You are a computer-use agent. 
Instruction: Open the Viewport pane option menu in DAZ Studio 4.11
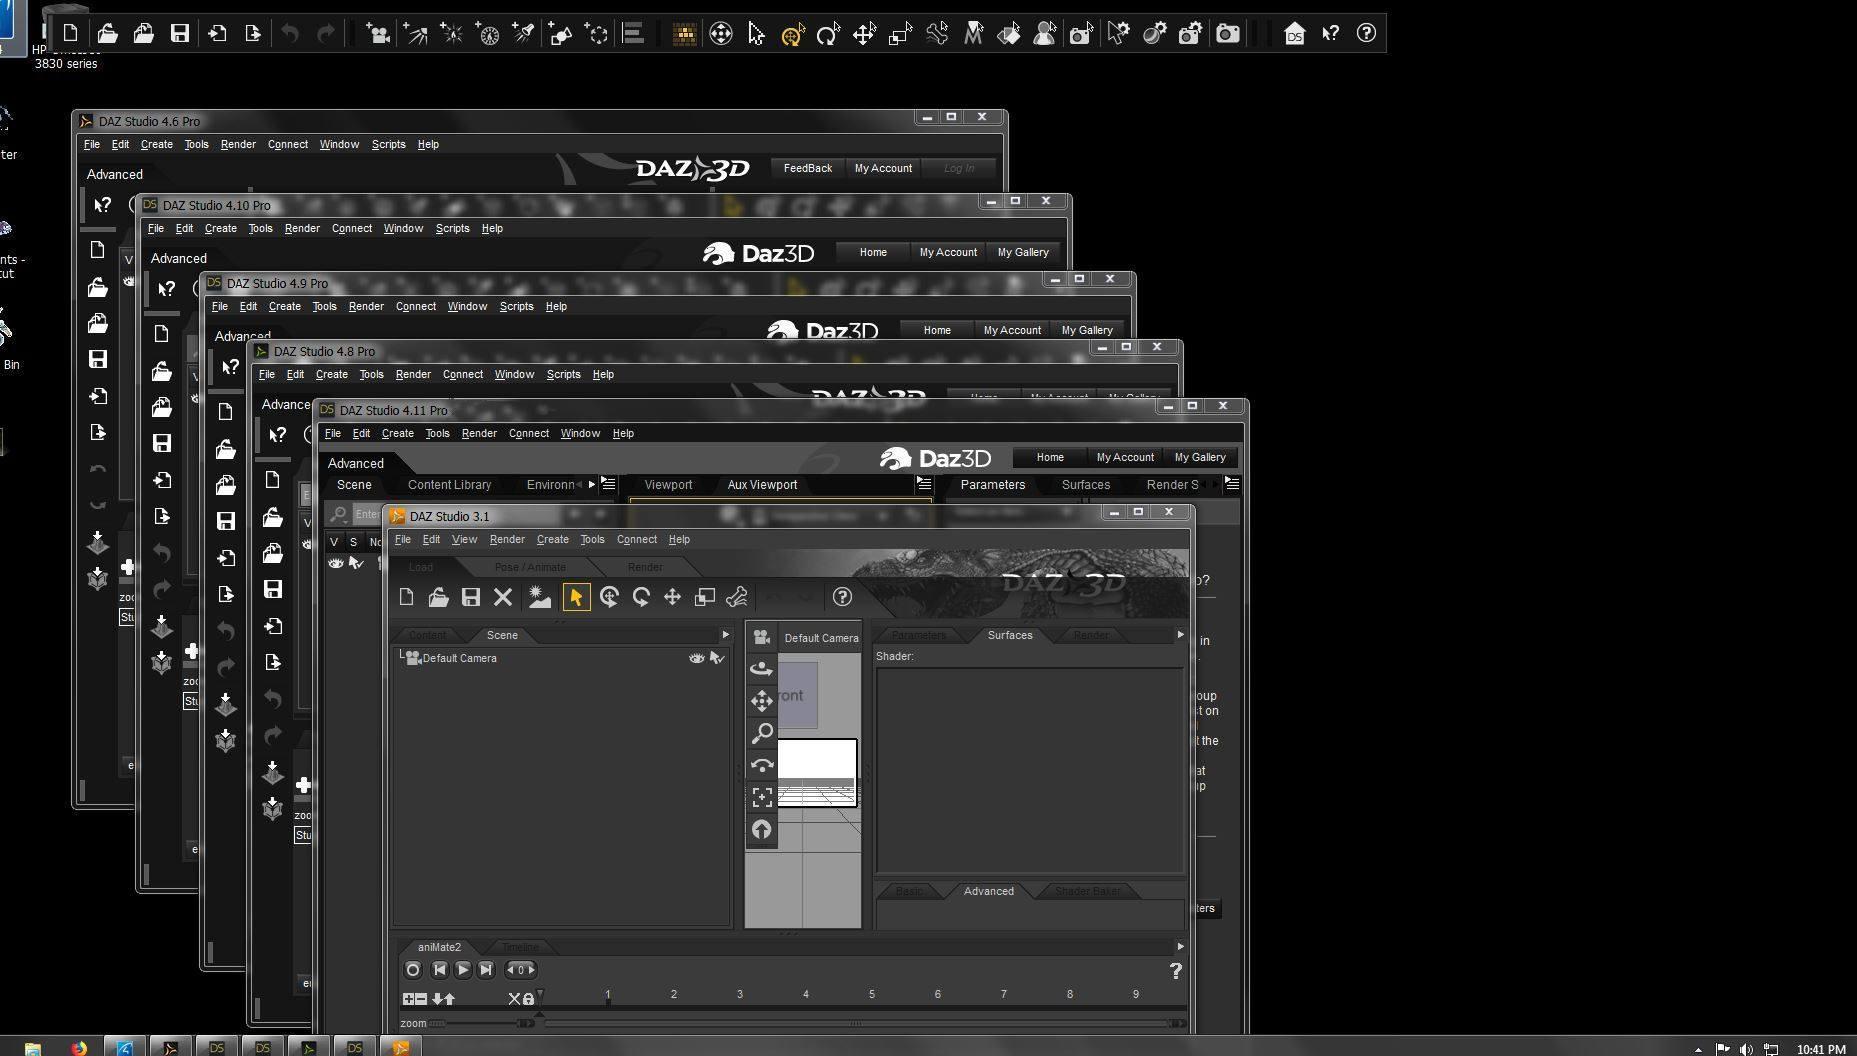pyautogui.click(x=924, y=484)
